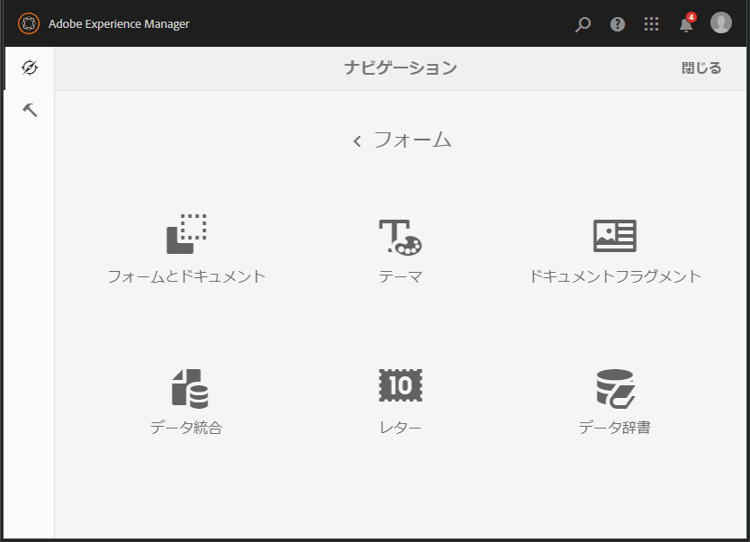Click the ドキュメントフラグメント label
Viewport: 750px width, 542px height.
tap(615, 277)
